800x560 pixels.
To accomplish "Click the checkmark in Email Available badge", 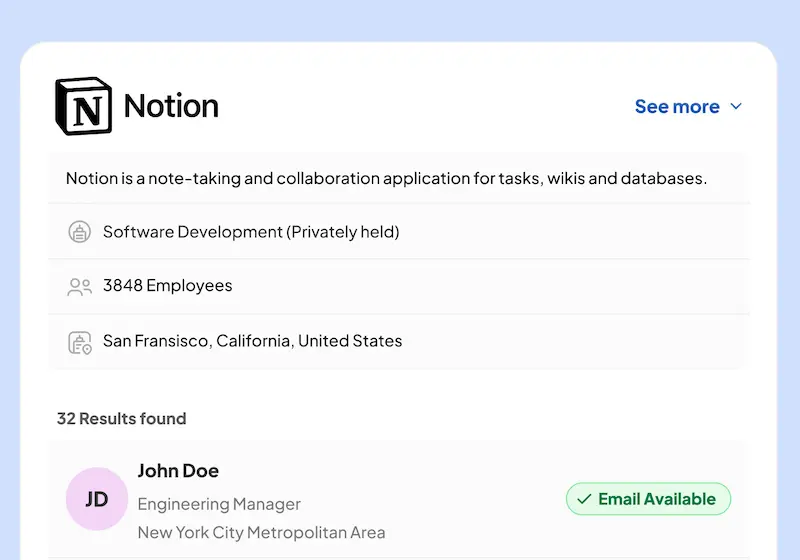I will tap(584, 499).
